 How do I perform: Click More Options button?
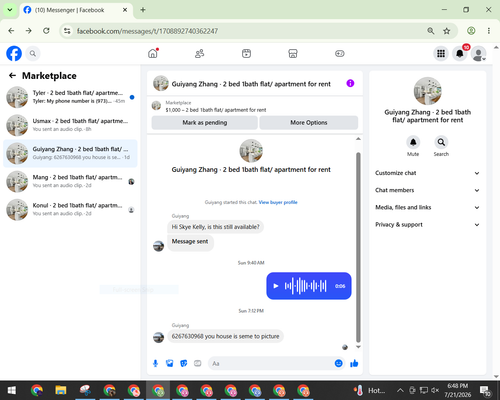[309, 122]
